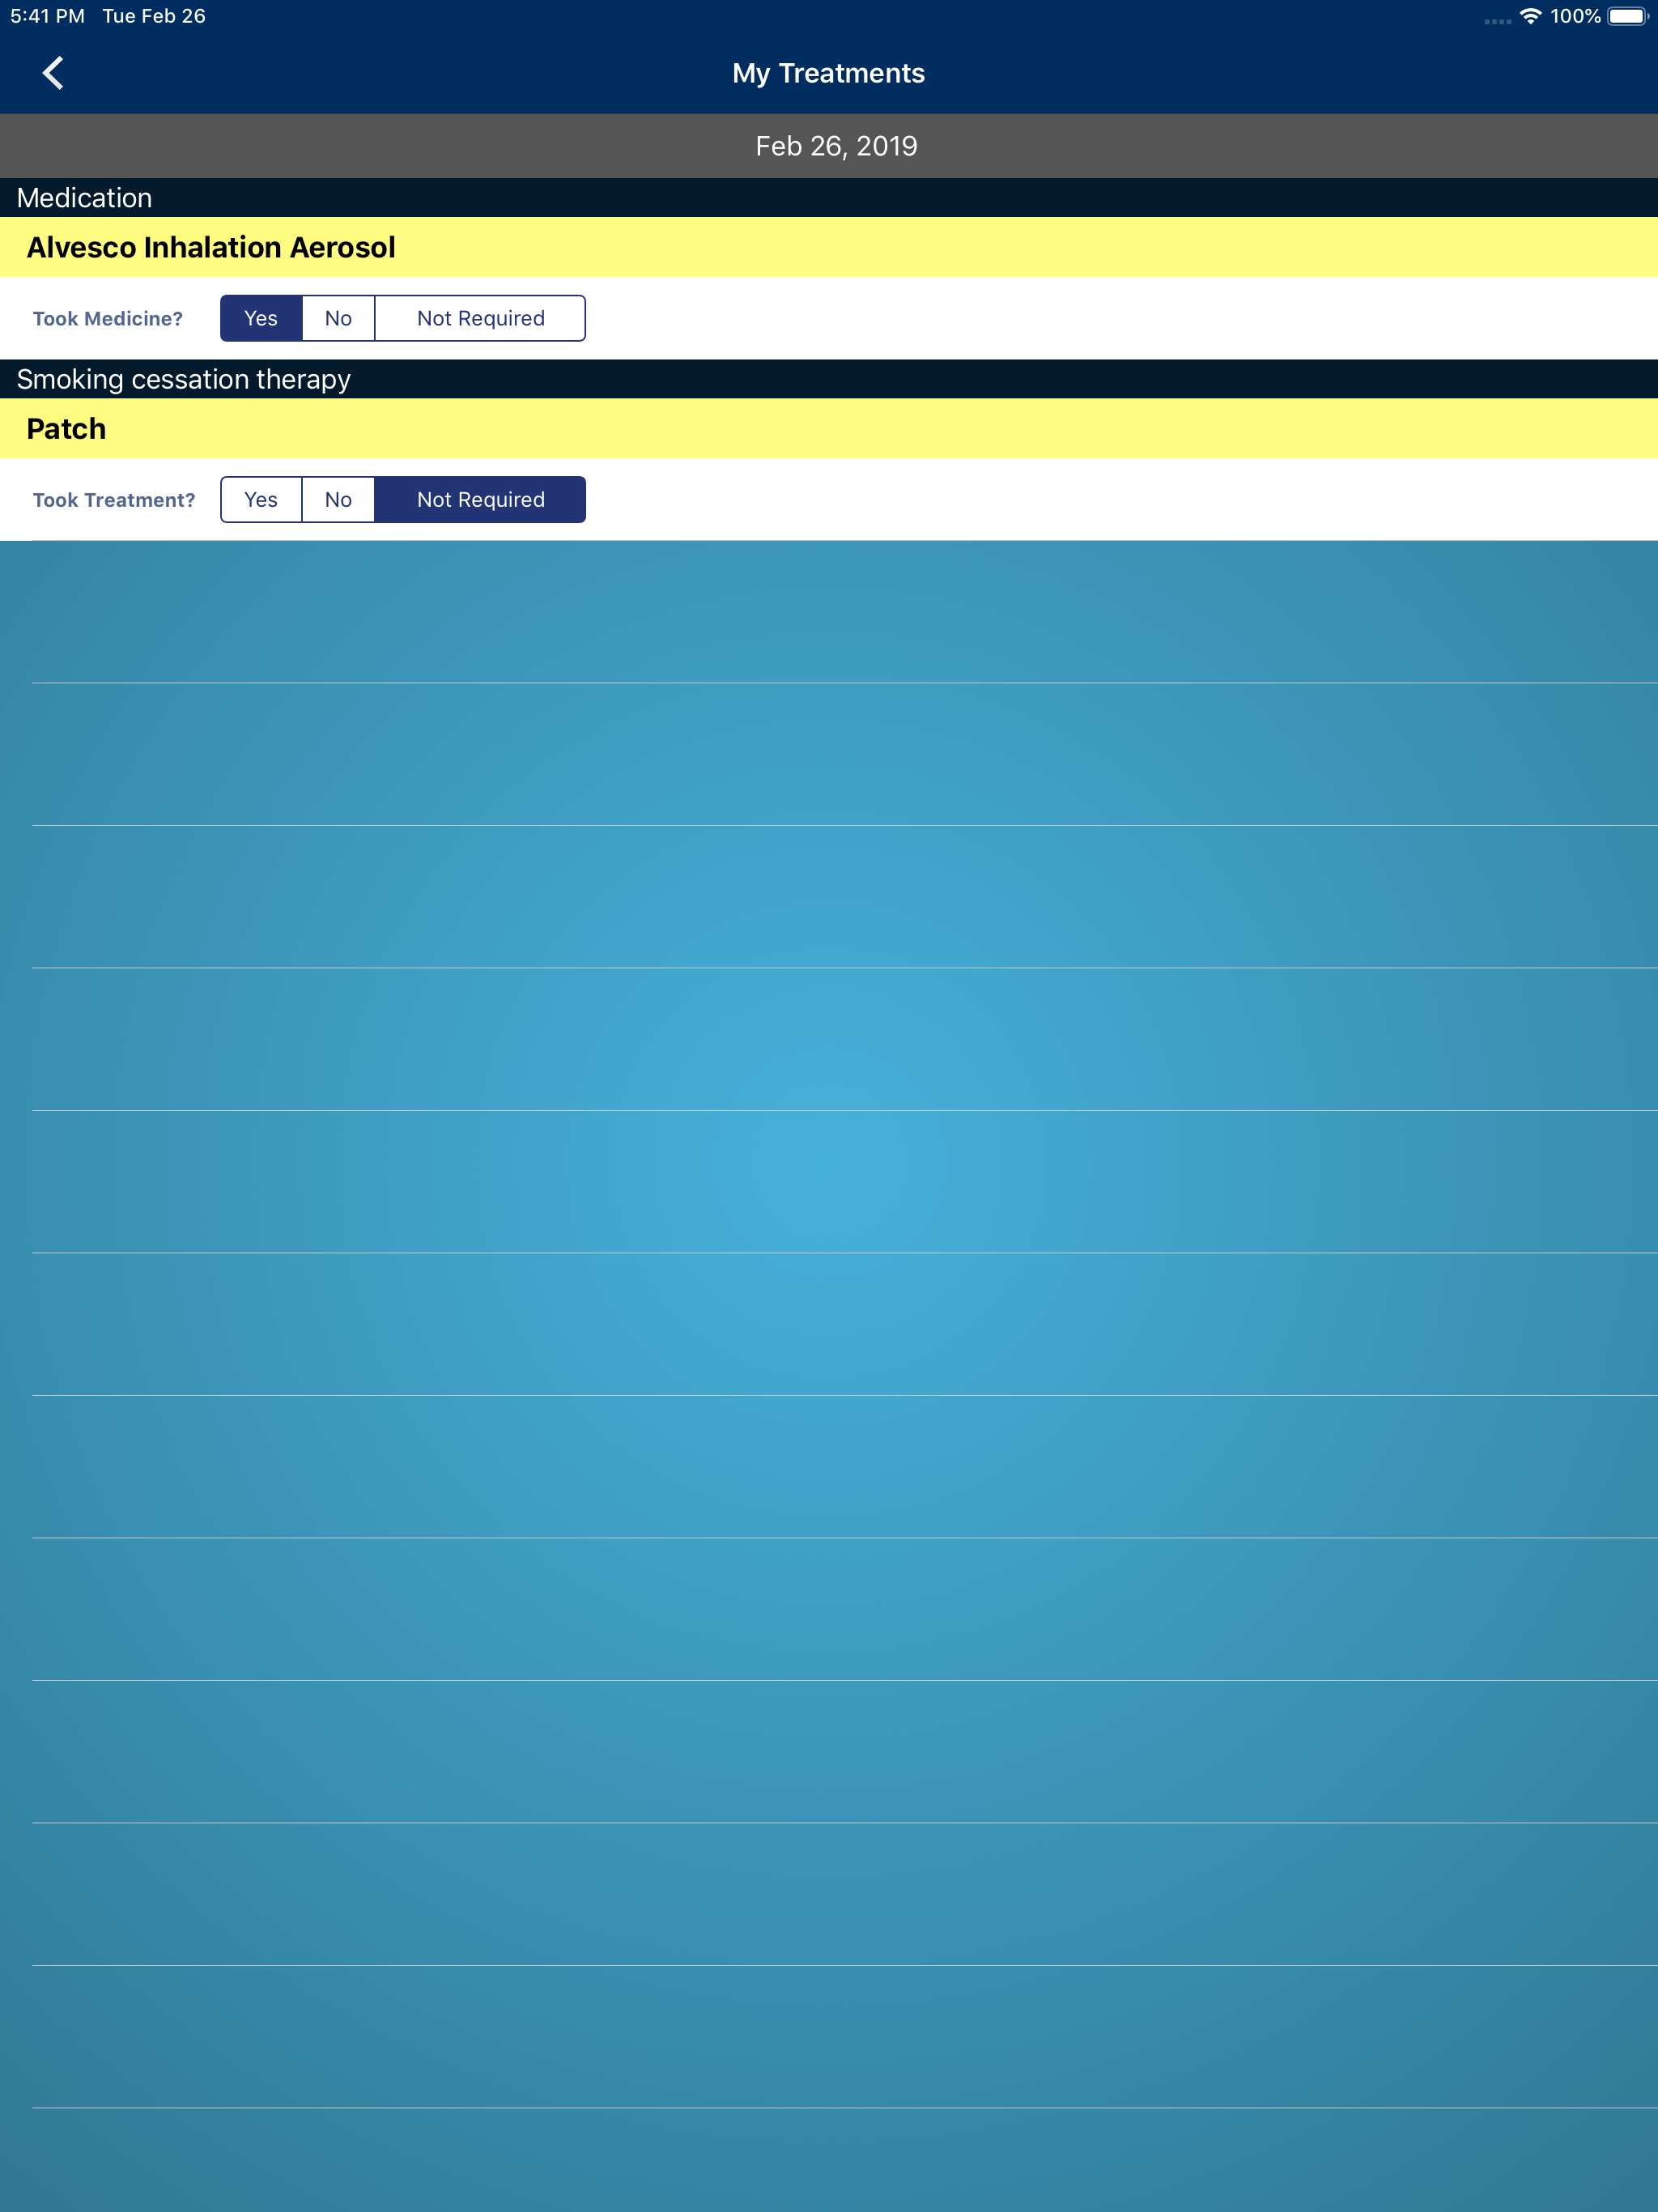Screen dimensions: 1658x2212
Task: Tap the Smoking cessation therapy header
Action: [184, 379]
